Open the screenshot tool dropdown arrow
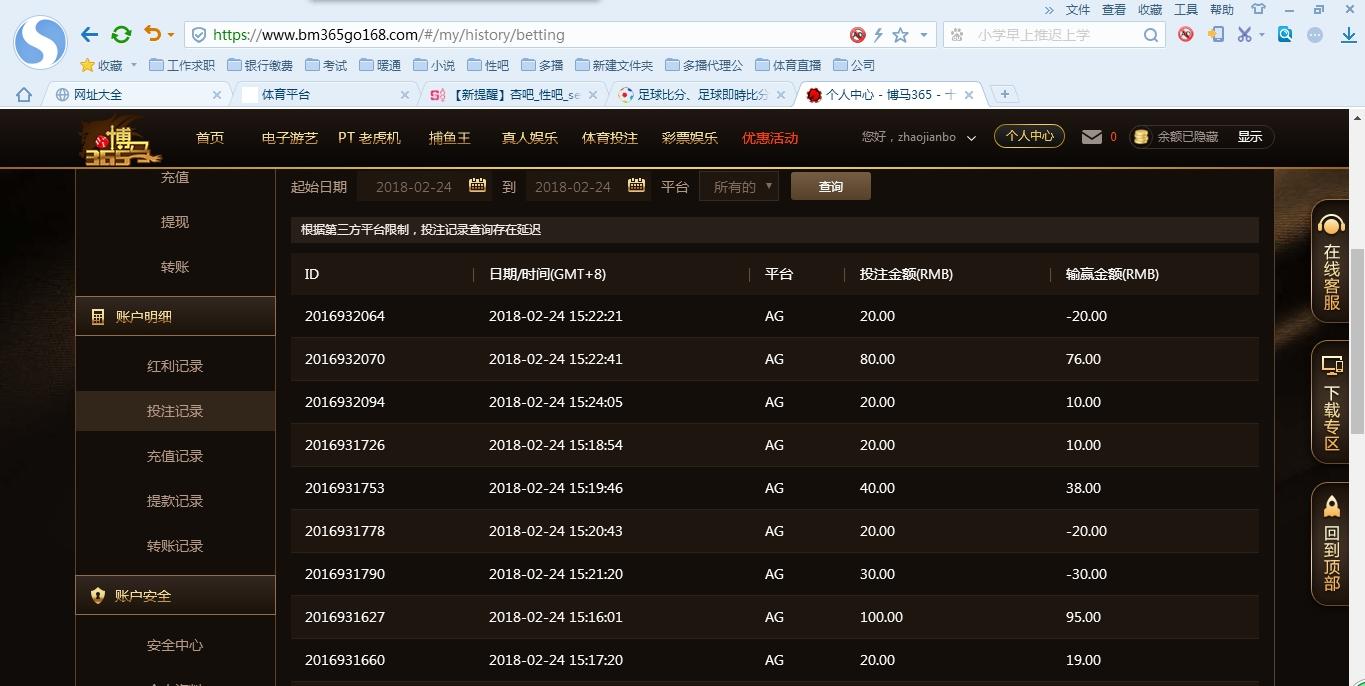This screenshot has height=686, width=1365. click(x=1262, y=35)
